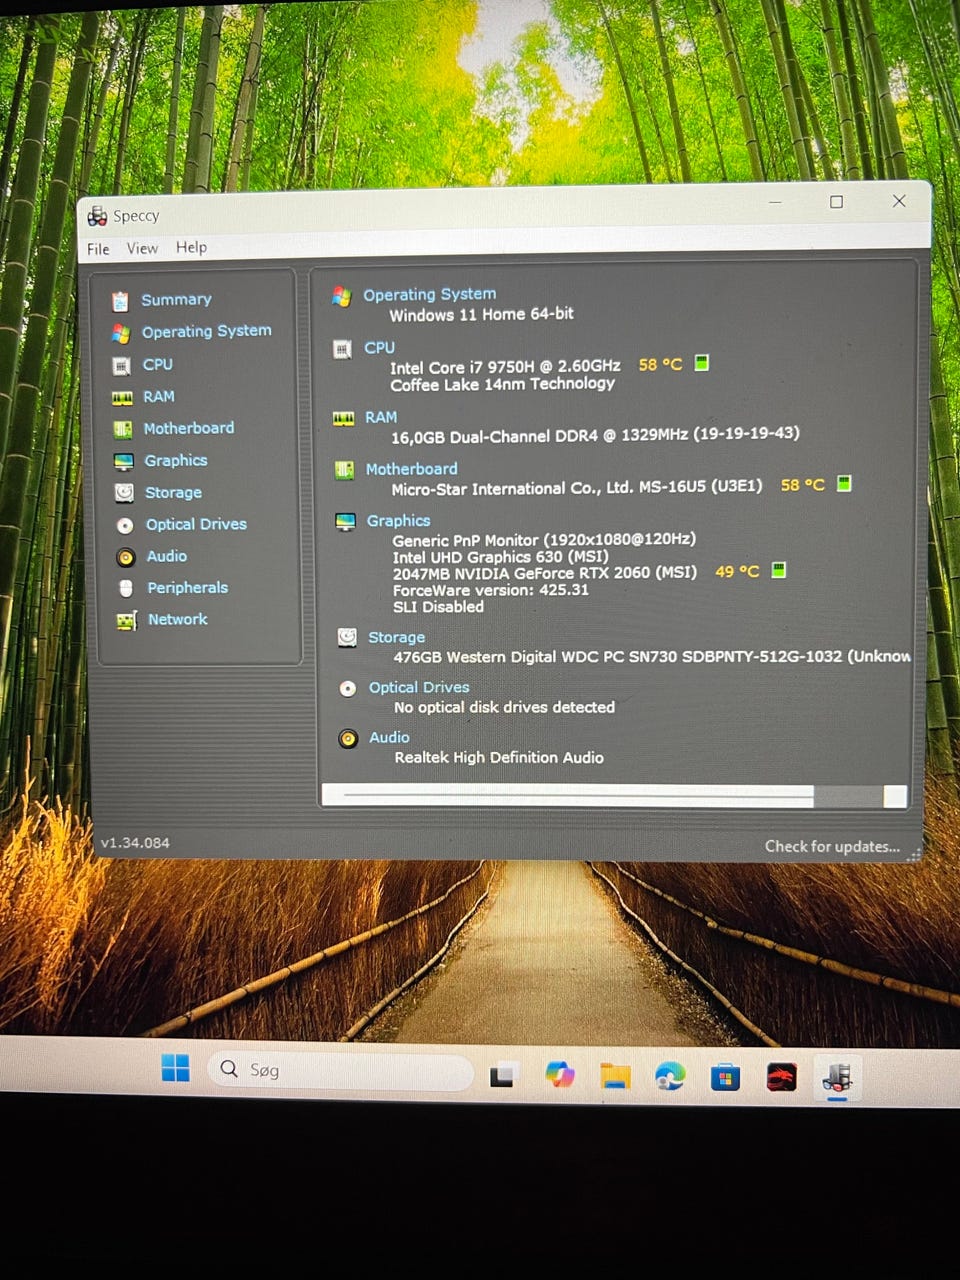Show the Graphics section from sidebar
The width and height of the screenshot is (960, 1280).
click(176, 460)
